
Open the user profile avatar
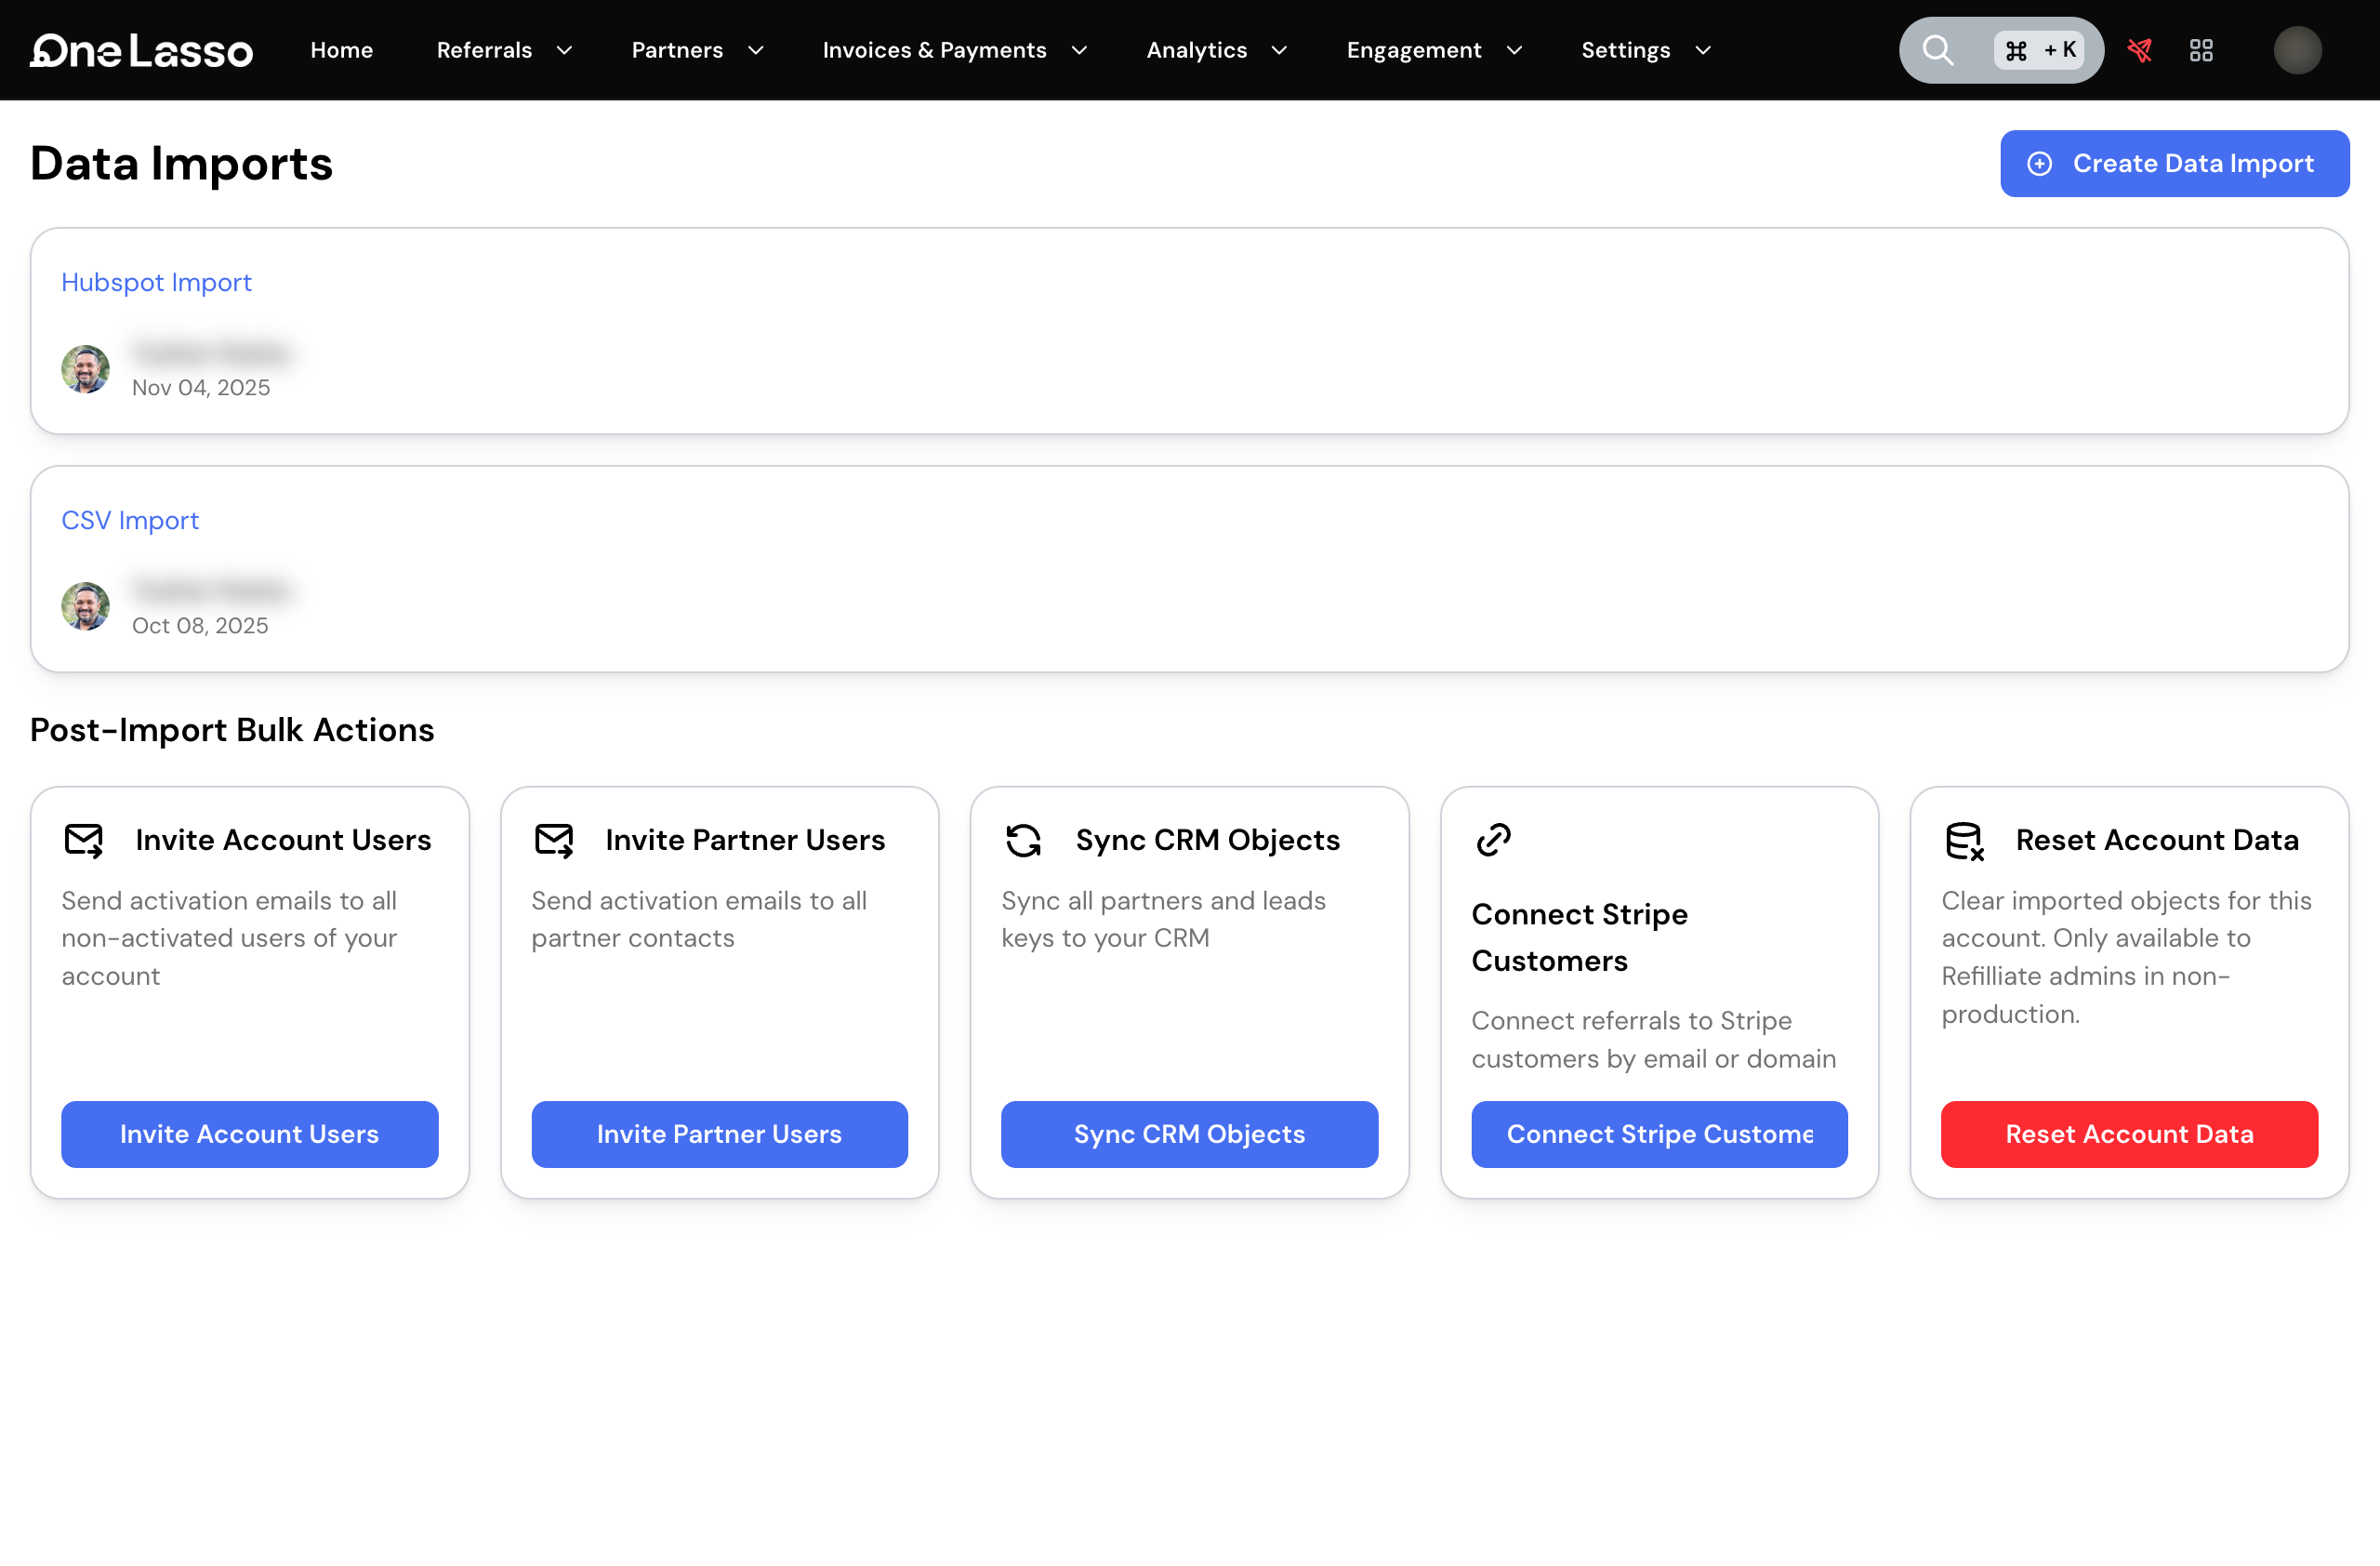[2297, 50]
